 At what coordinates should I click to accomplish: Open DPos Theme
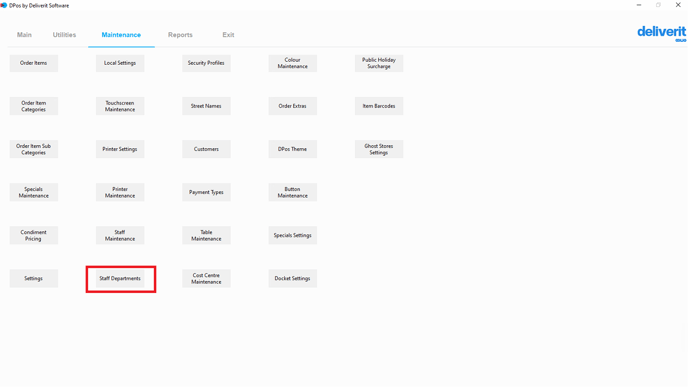pyautogui.click(x=293, y=149)
